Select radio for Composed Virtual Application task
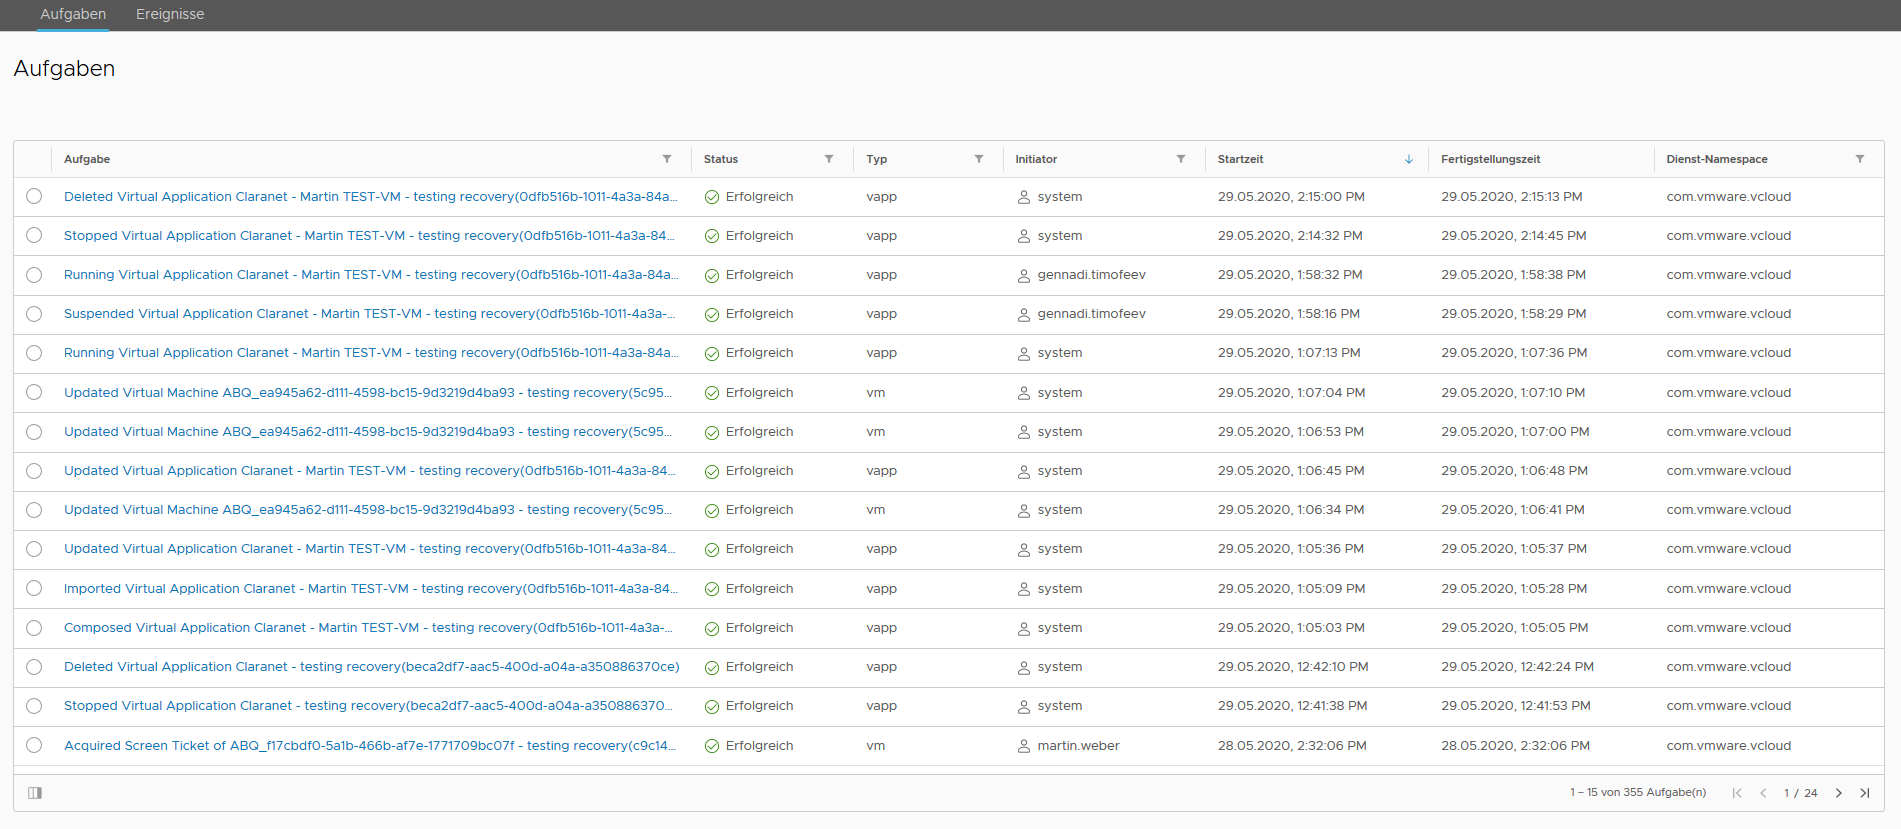Viewport: 1901px width, 829px height. (x=34, y=628)
